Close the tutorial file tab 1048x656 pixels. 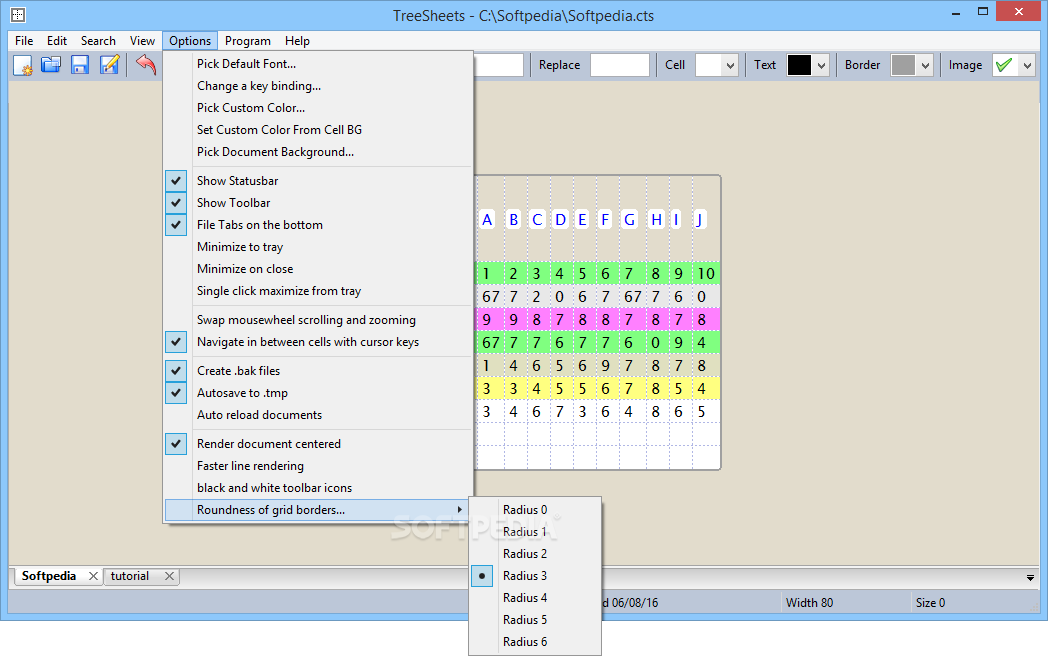tap(170, 576)
